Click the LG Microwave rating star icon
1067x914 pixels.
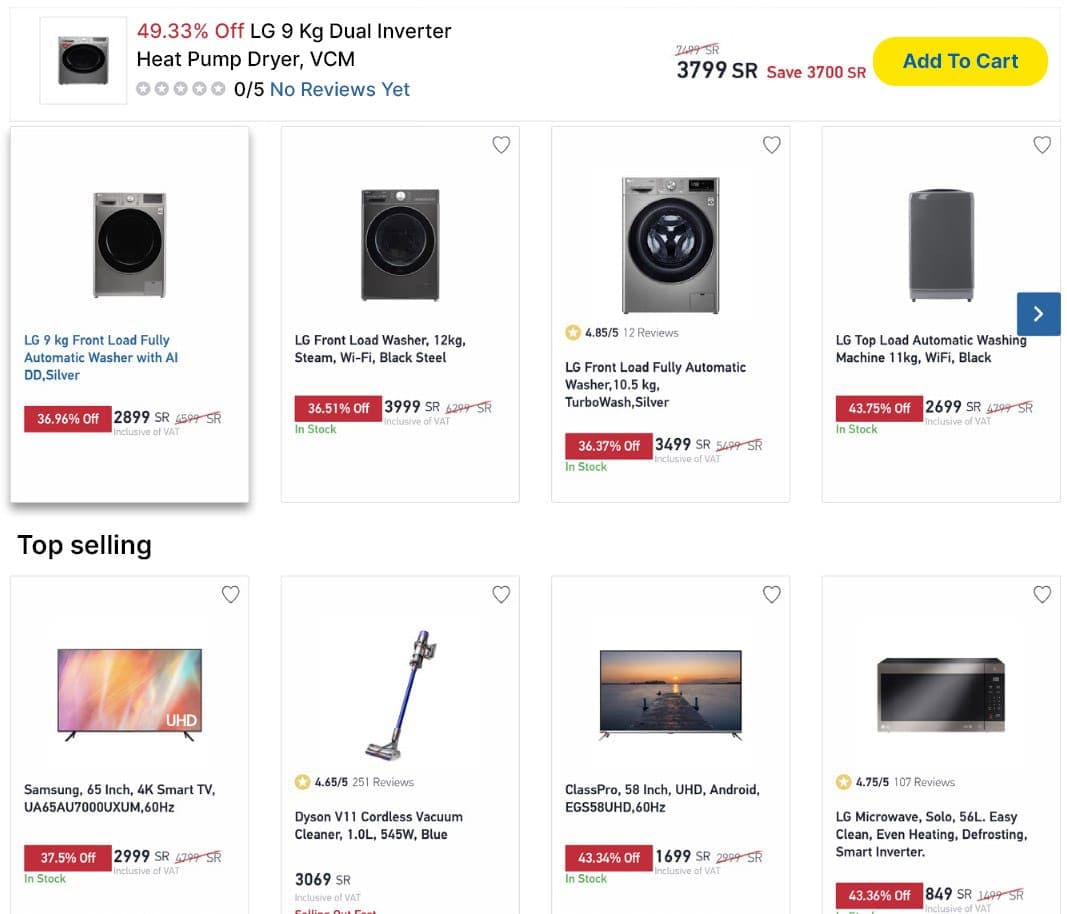pos(843,782)
